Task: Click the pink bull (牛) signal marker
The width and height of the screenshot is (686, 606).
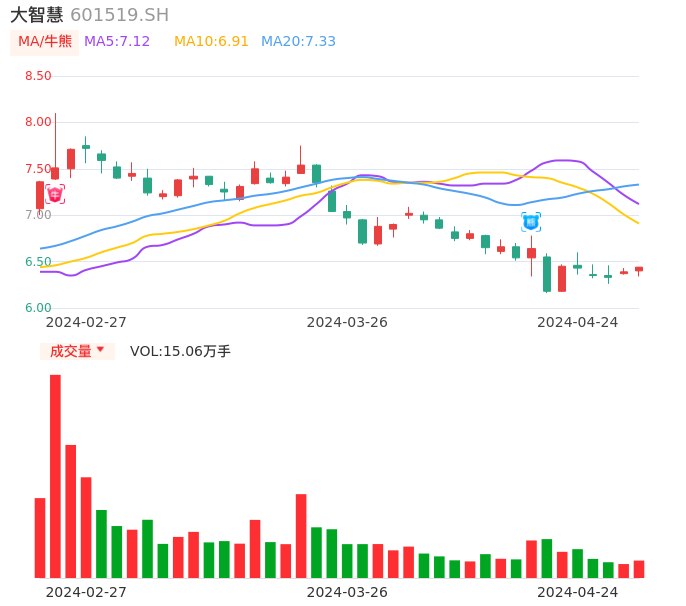Action: pos(55,194)
